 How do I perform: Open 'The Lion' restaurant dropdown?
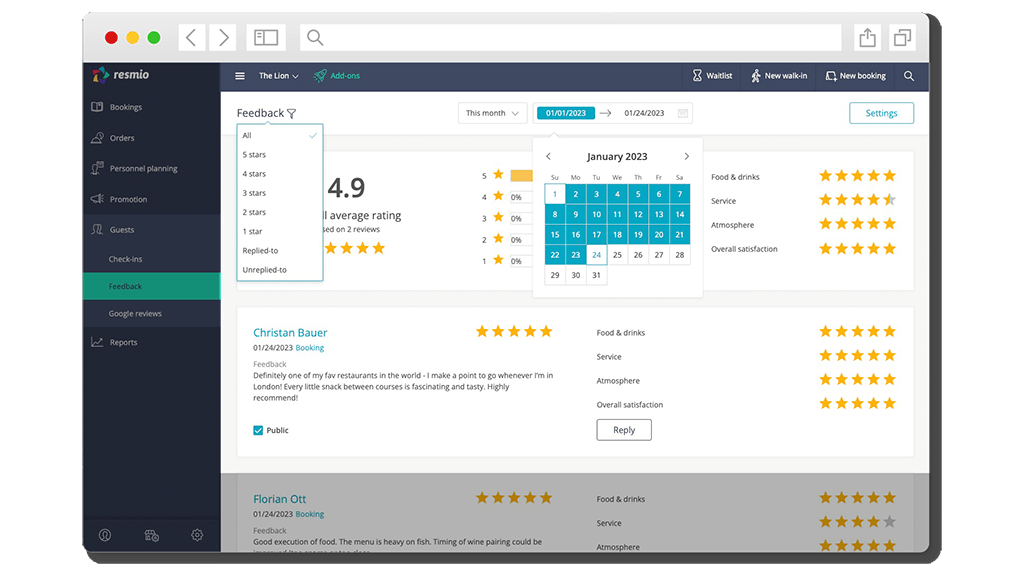pyautogui.click(x=277, y=75)
